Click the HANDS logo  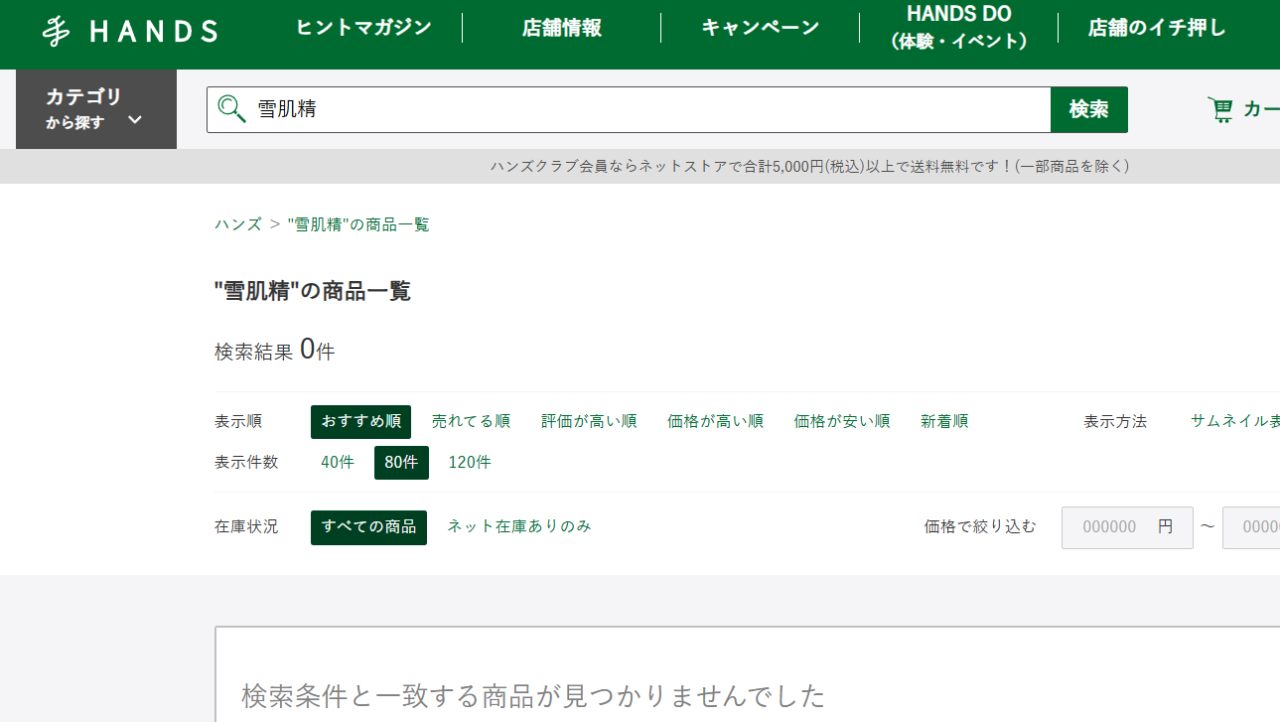coord(130,31)
